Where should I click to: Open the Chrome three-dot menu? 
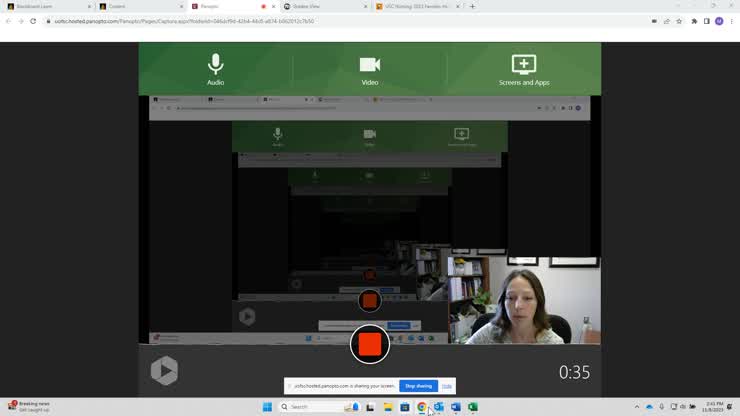click(x=732, y=21)
